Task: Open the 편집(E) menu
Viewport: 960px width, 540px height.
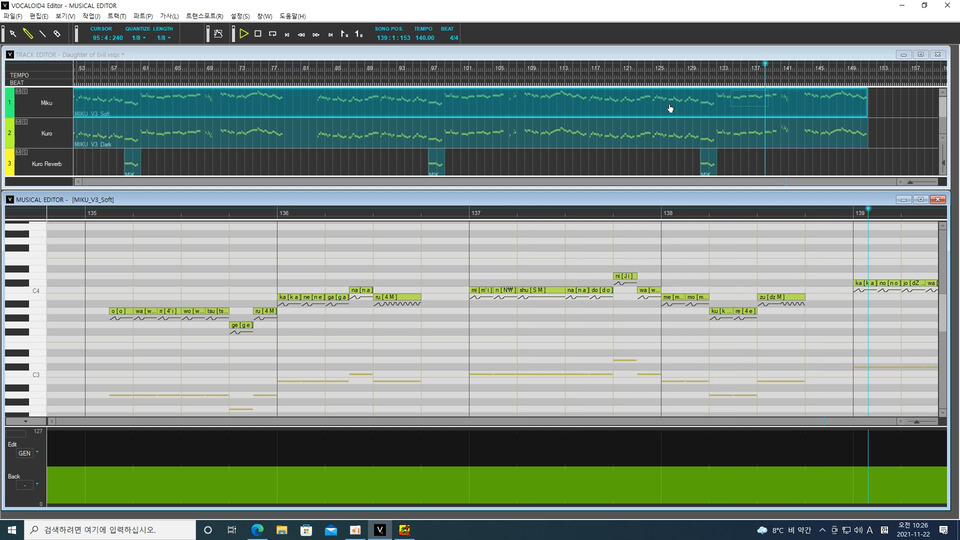Action: 39,17
